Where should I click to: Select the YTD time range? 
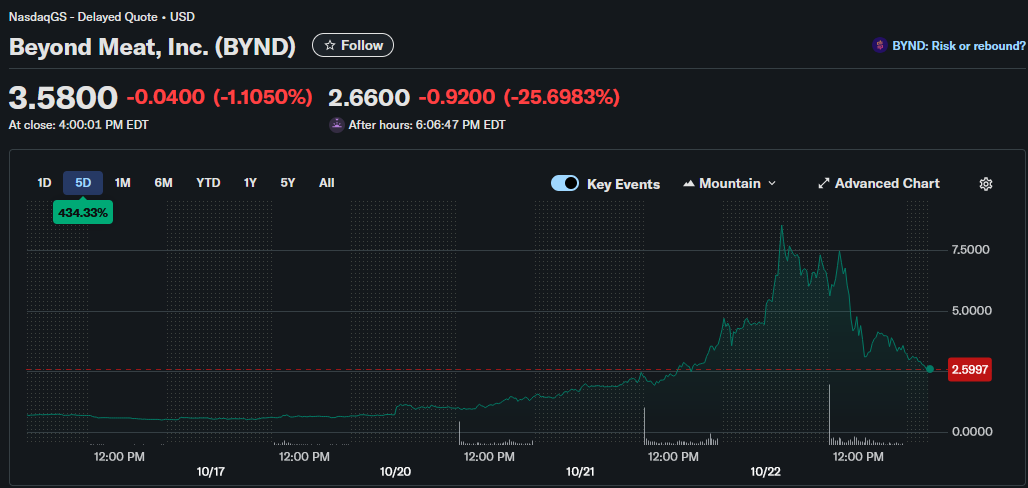pyautogui.click(x=208, y=183)
